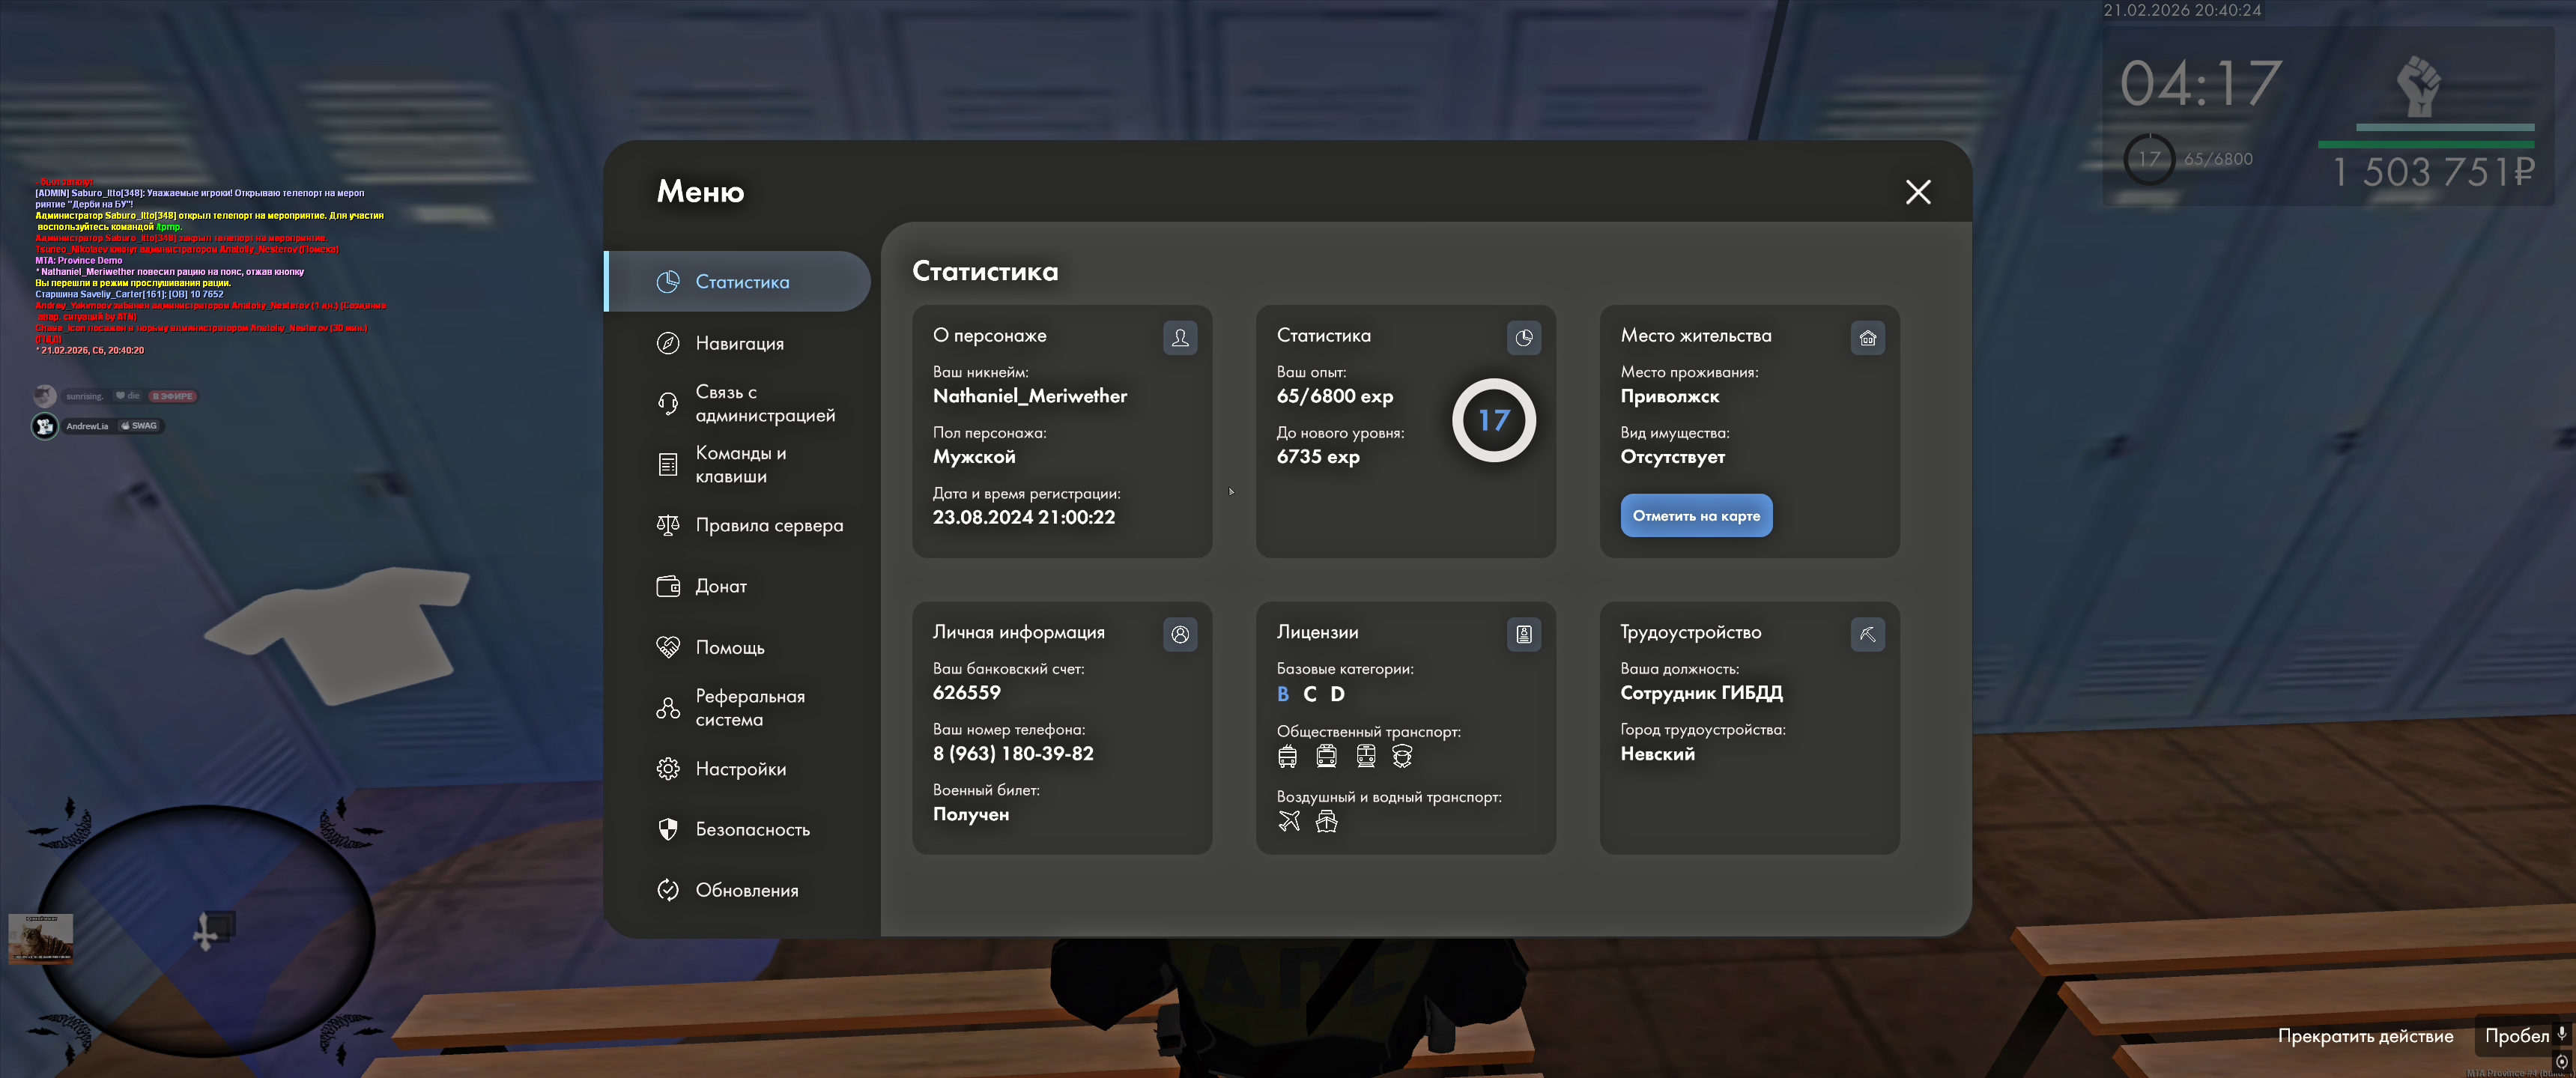2576x1078 pixels.
Task: Select the B license category
Action: point(1283,694)
